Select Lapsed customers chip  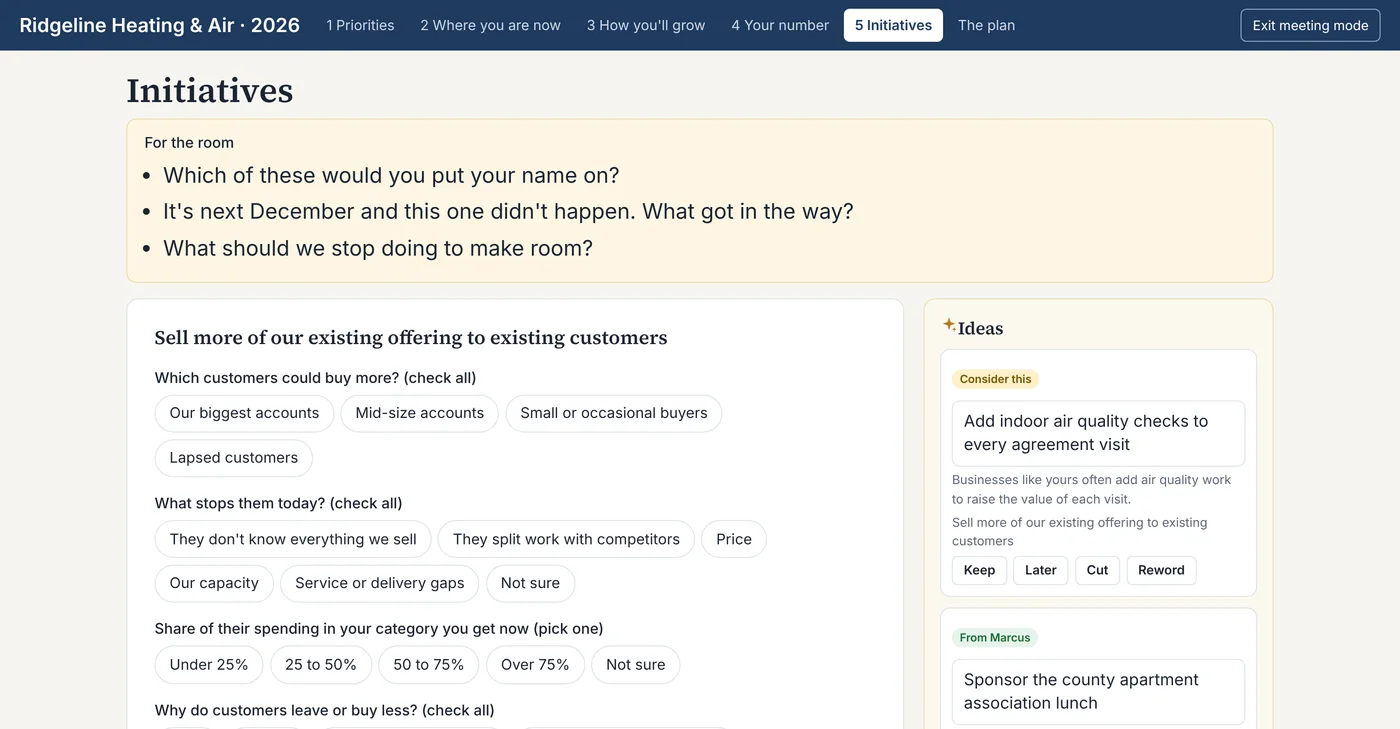pyautogui.click(x=234, y=458)
